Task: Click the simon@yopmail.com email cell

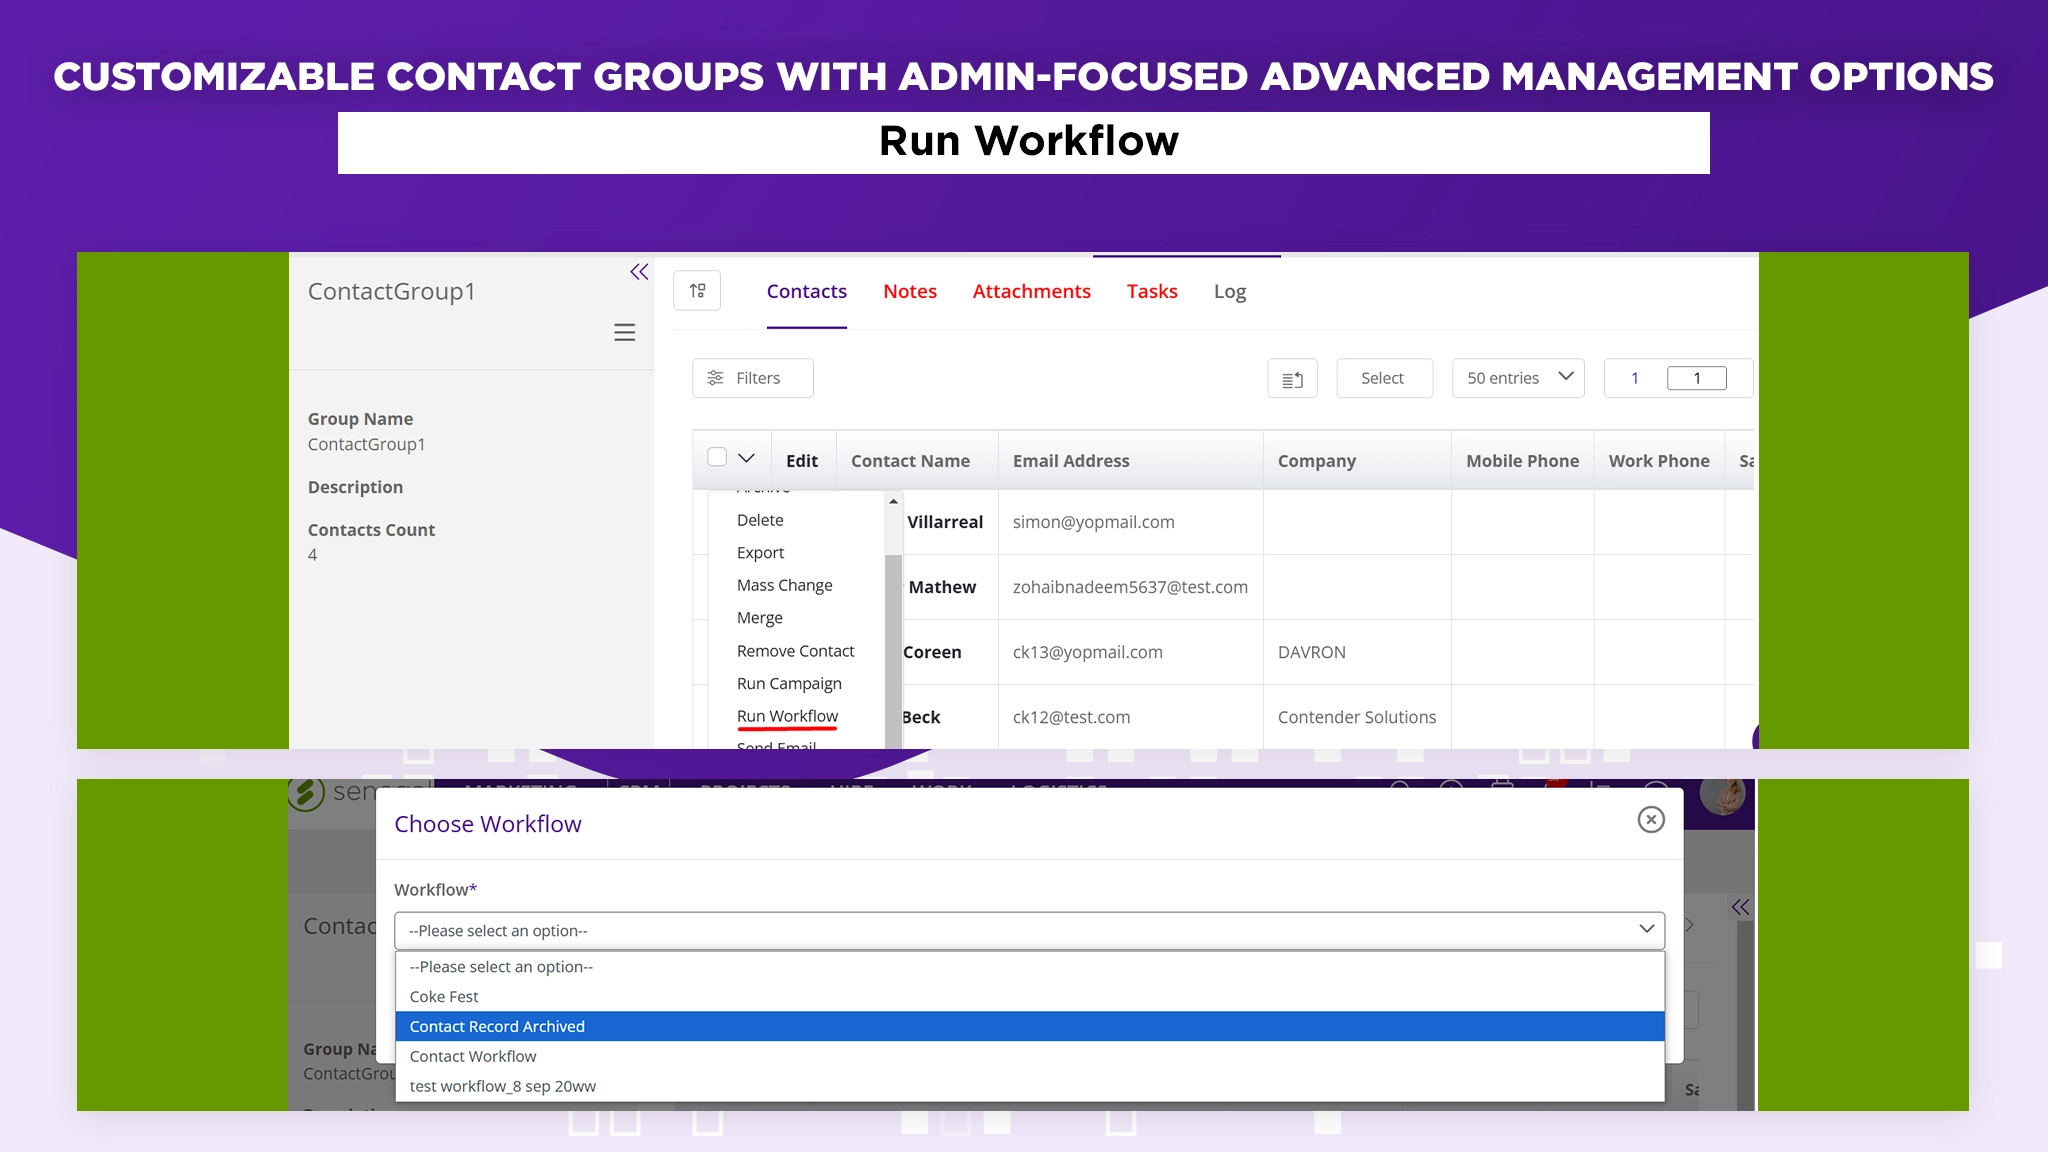Action: (x=1093, y=522)
